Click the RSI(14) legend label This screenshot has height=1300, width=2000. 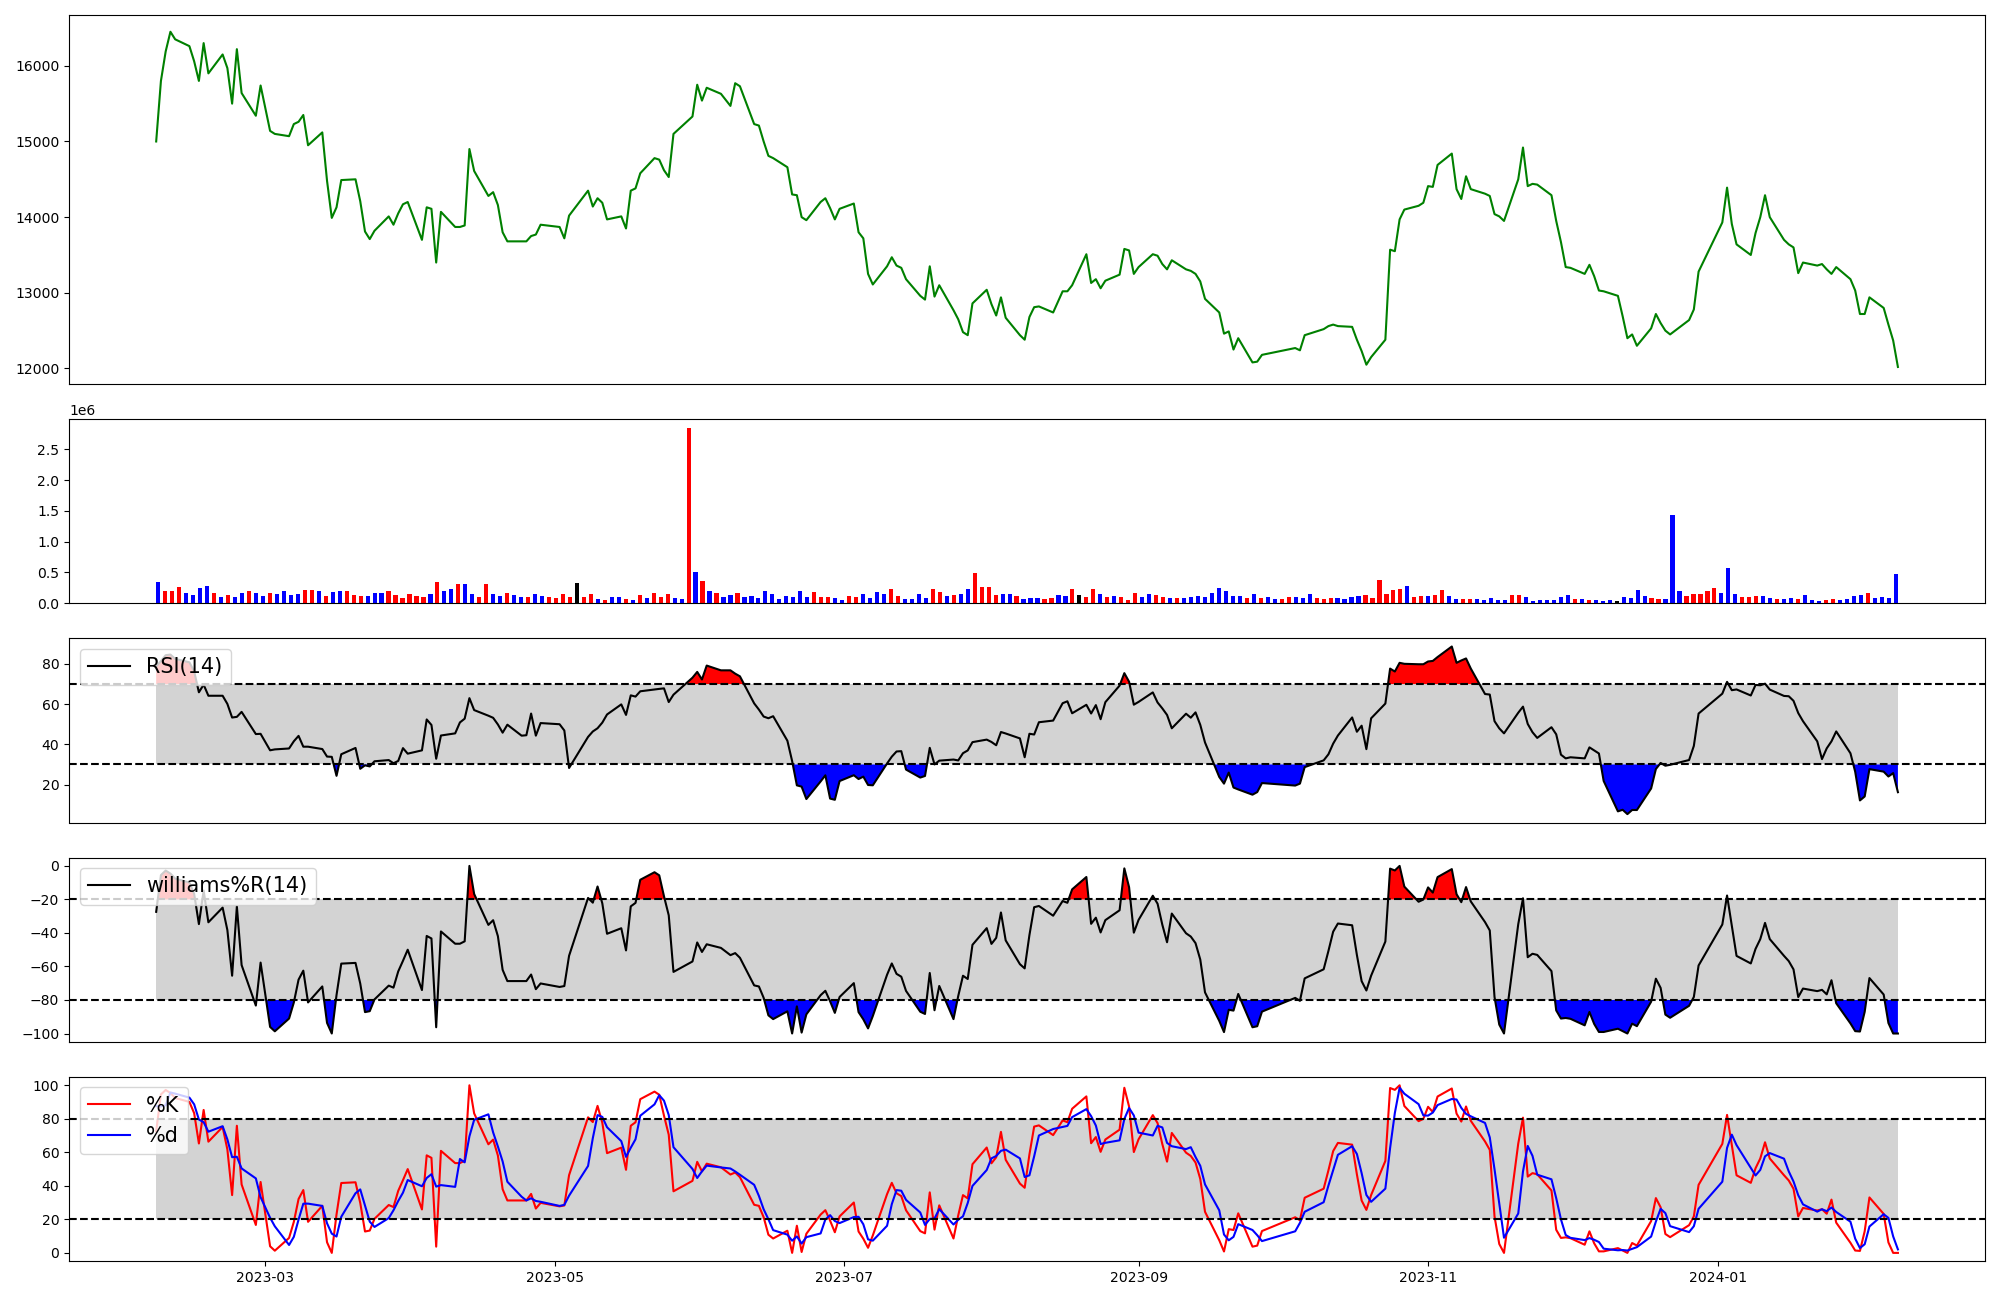click(184, 666)
